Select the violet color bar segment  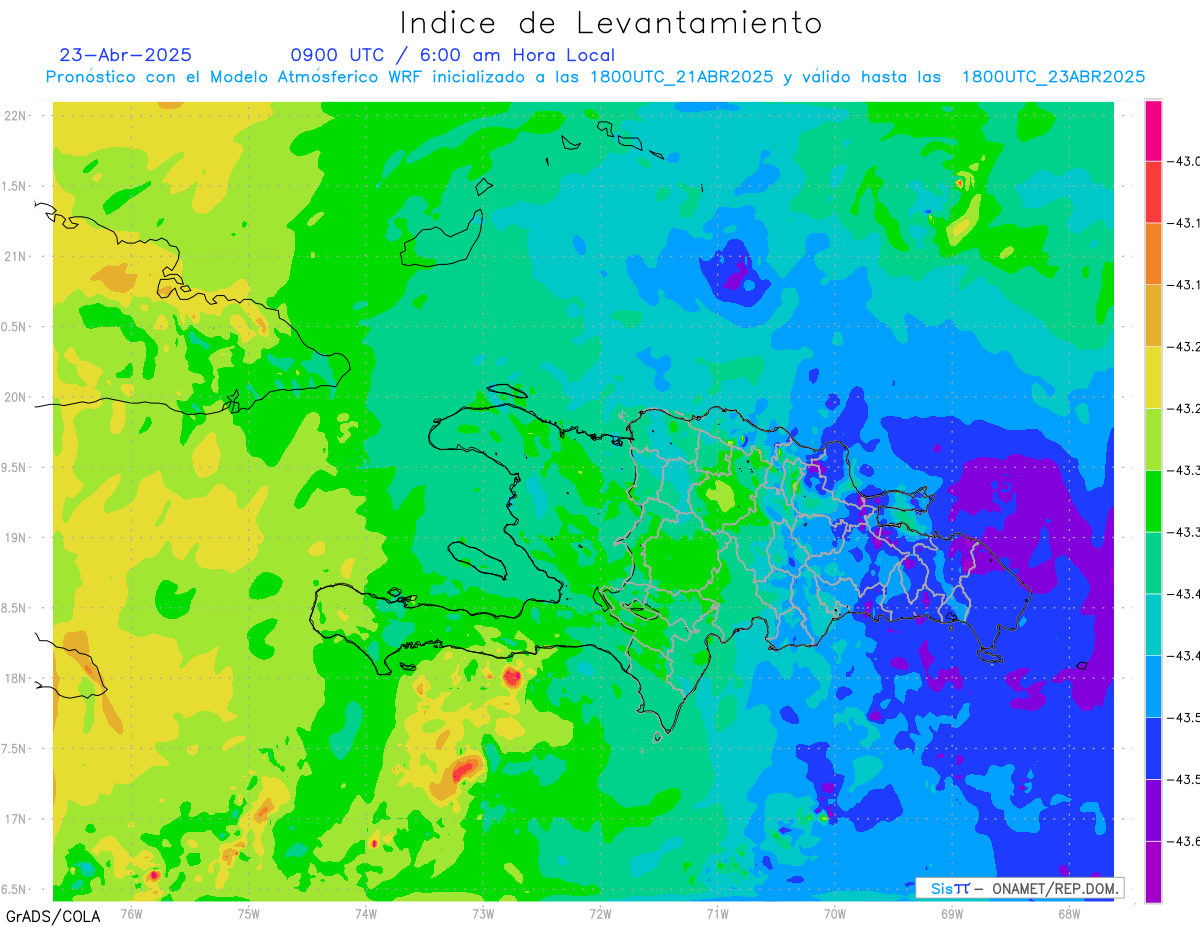(x=1153, y=810)
